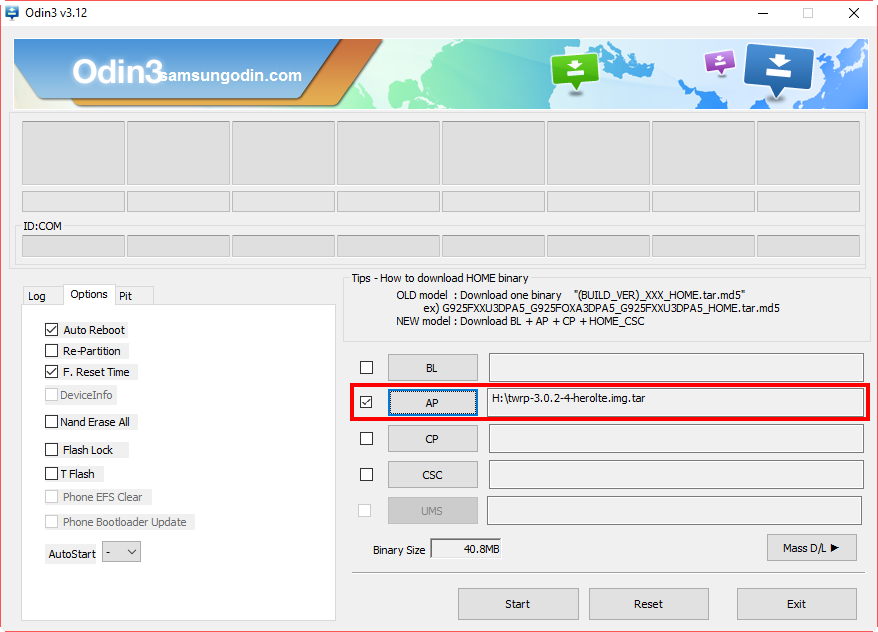Click the samsungodin.com banner text
This screenshot has height=632, width=878.
coord(231,76)
